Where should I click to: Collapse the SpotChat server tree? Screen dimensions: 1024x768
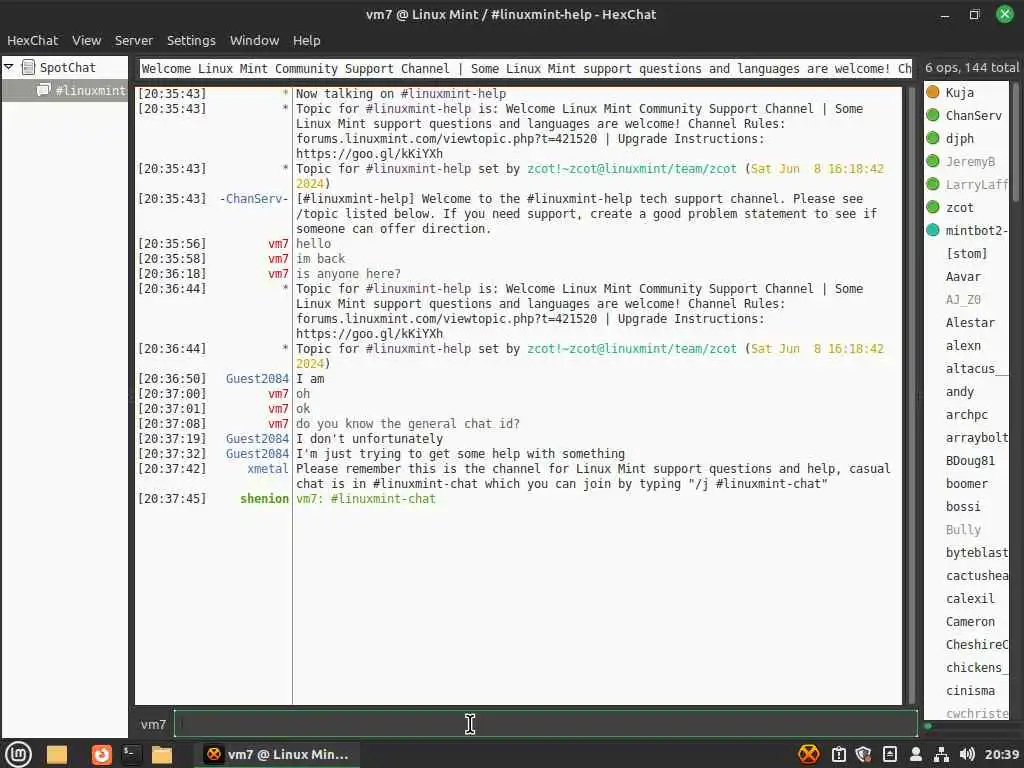(9, 67)
